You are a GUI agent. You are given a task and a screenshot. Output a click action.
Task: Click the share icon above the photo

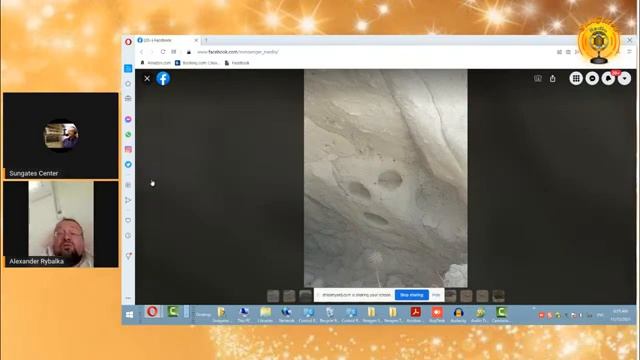click(553, 78)
